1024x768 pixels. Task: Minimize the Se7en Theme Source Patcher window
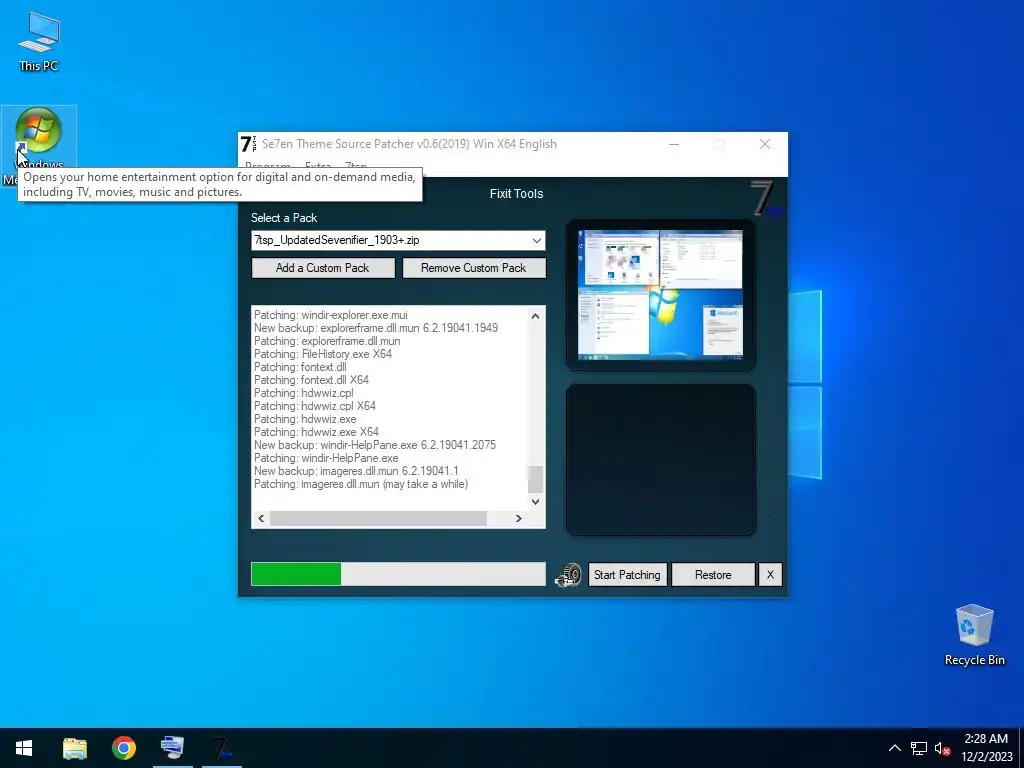pos(673,144)
